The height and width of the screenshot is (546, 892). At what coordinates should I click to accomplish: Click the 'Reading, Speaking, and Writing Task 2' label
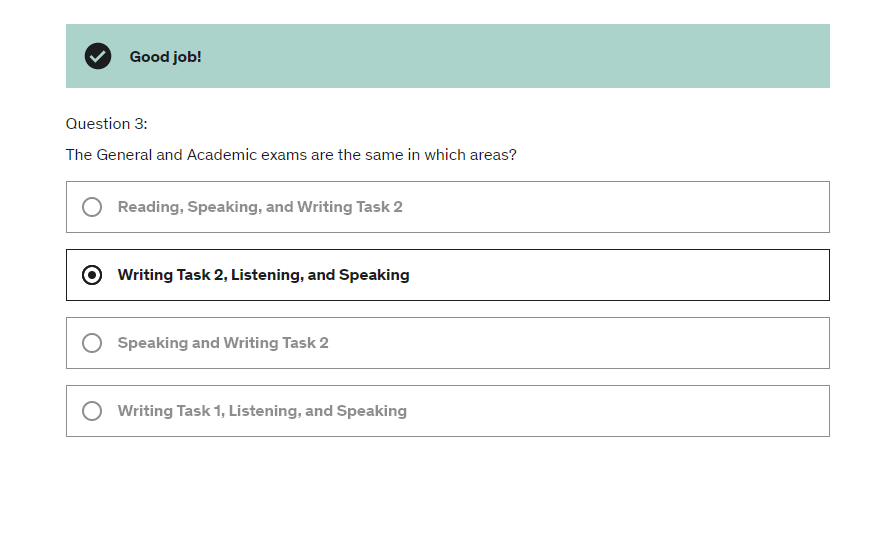(260, 207)
